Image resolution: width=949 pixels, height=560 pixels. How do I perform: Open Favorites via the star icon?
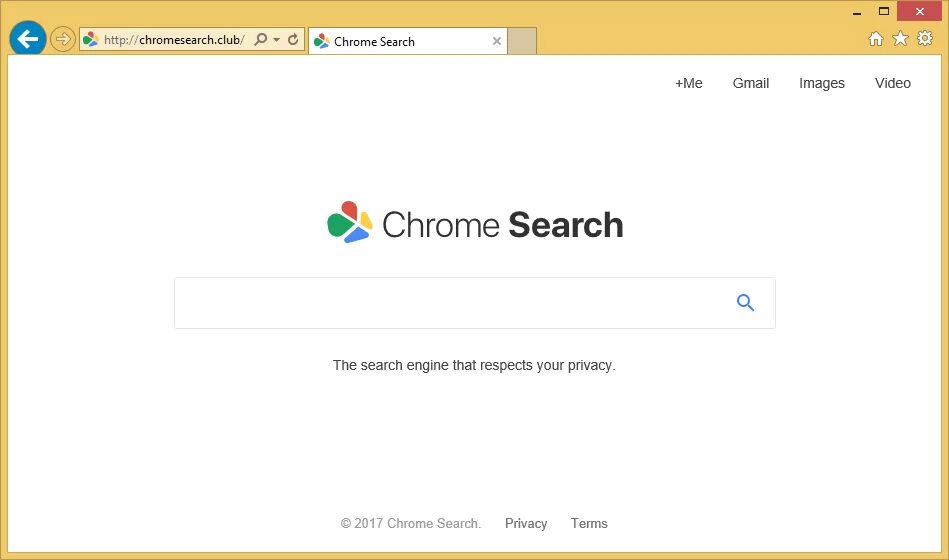(901, 39)
